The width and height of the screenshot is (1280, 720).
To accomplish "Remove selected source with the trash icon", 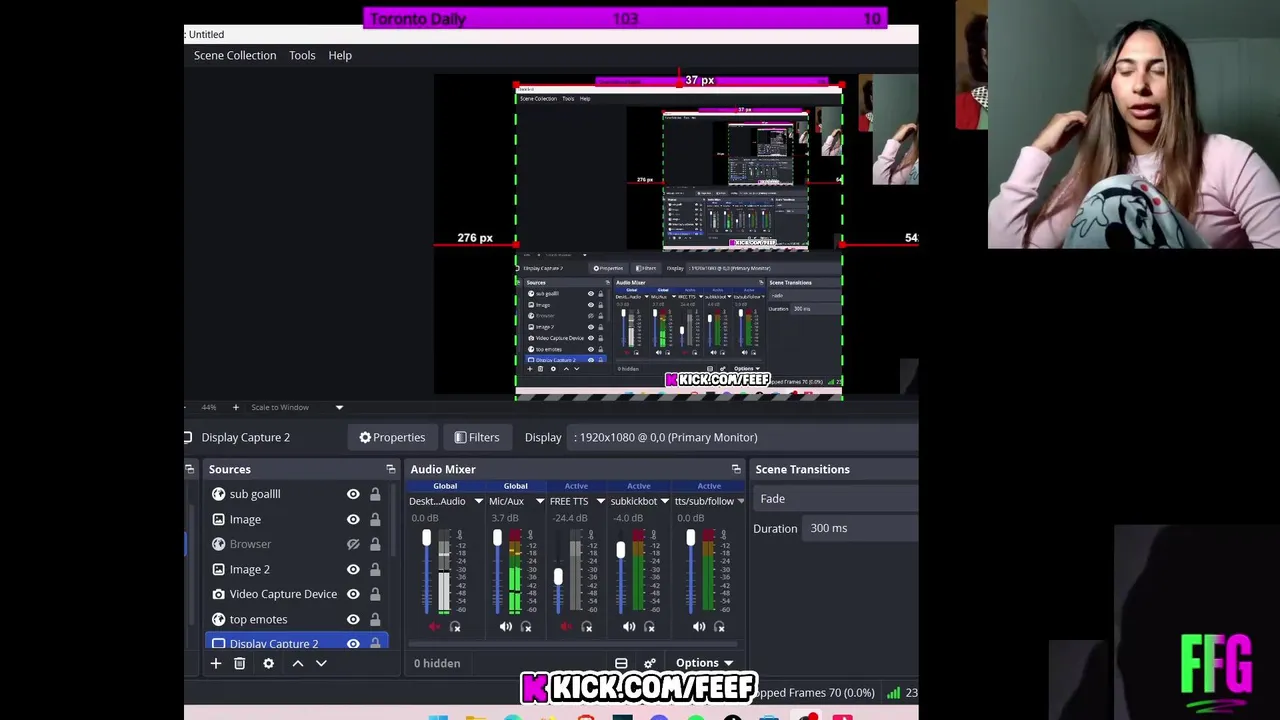I will coord(240,663).
